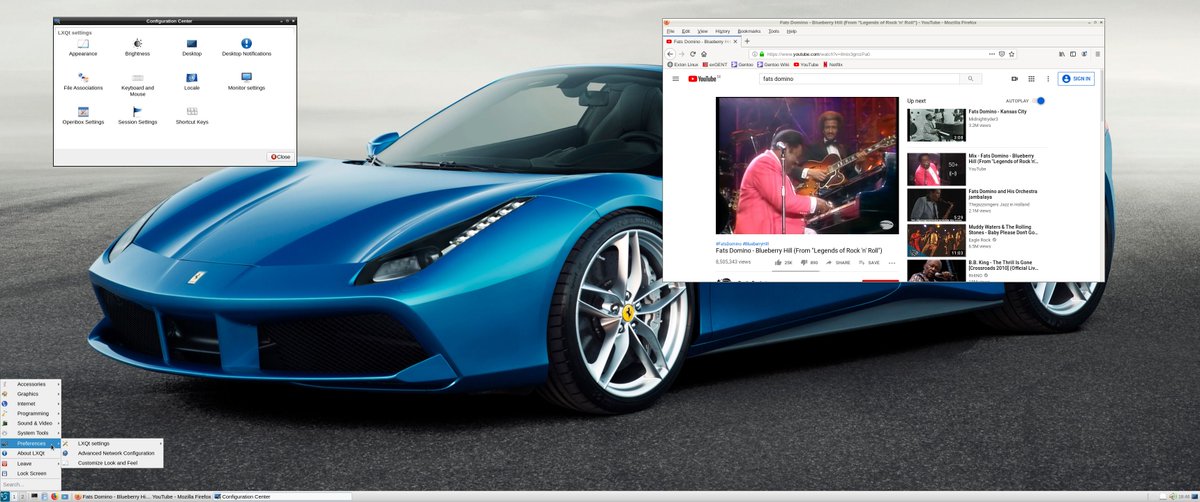Click YouTube search field with fats domino

pos(858,78)
